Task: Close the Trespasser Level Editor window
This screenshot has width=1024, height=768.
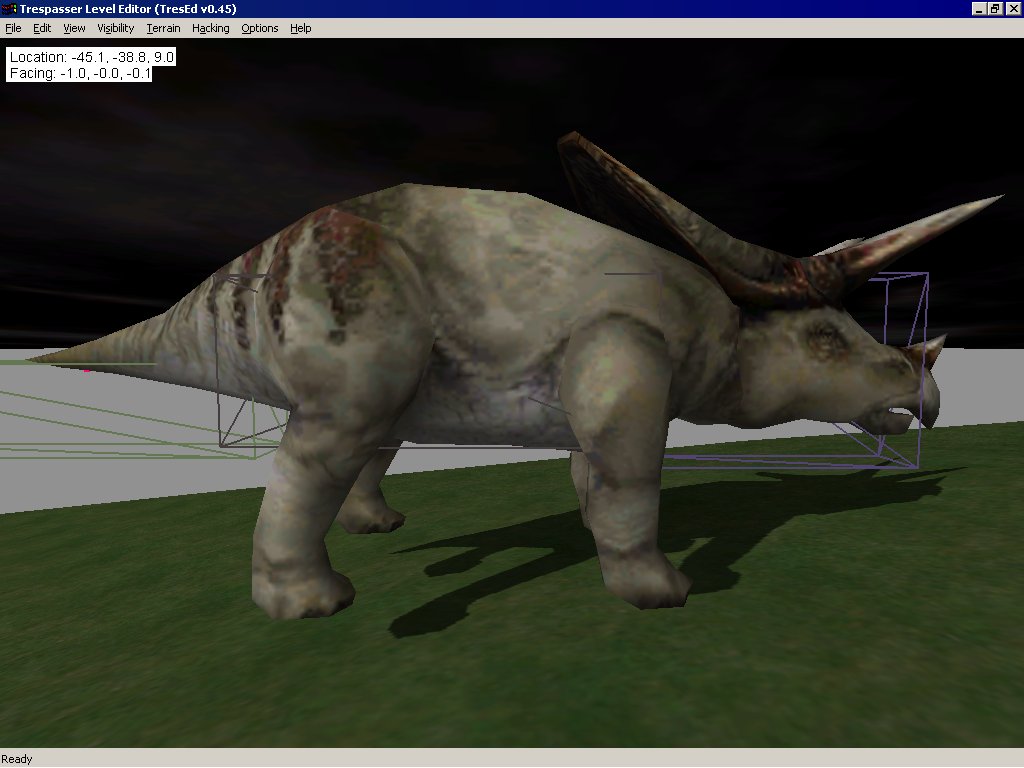Action: pyautogui.click(x=1013, y=8)
